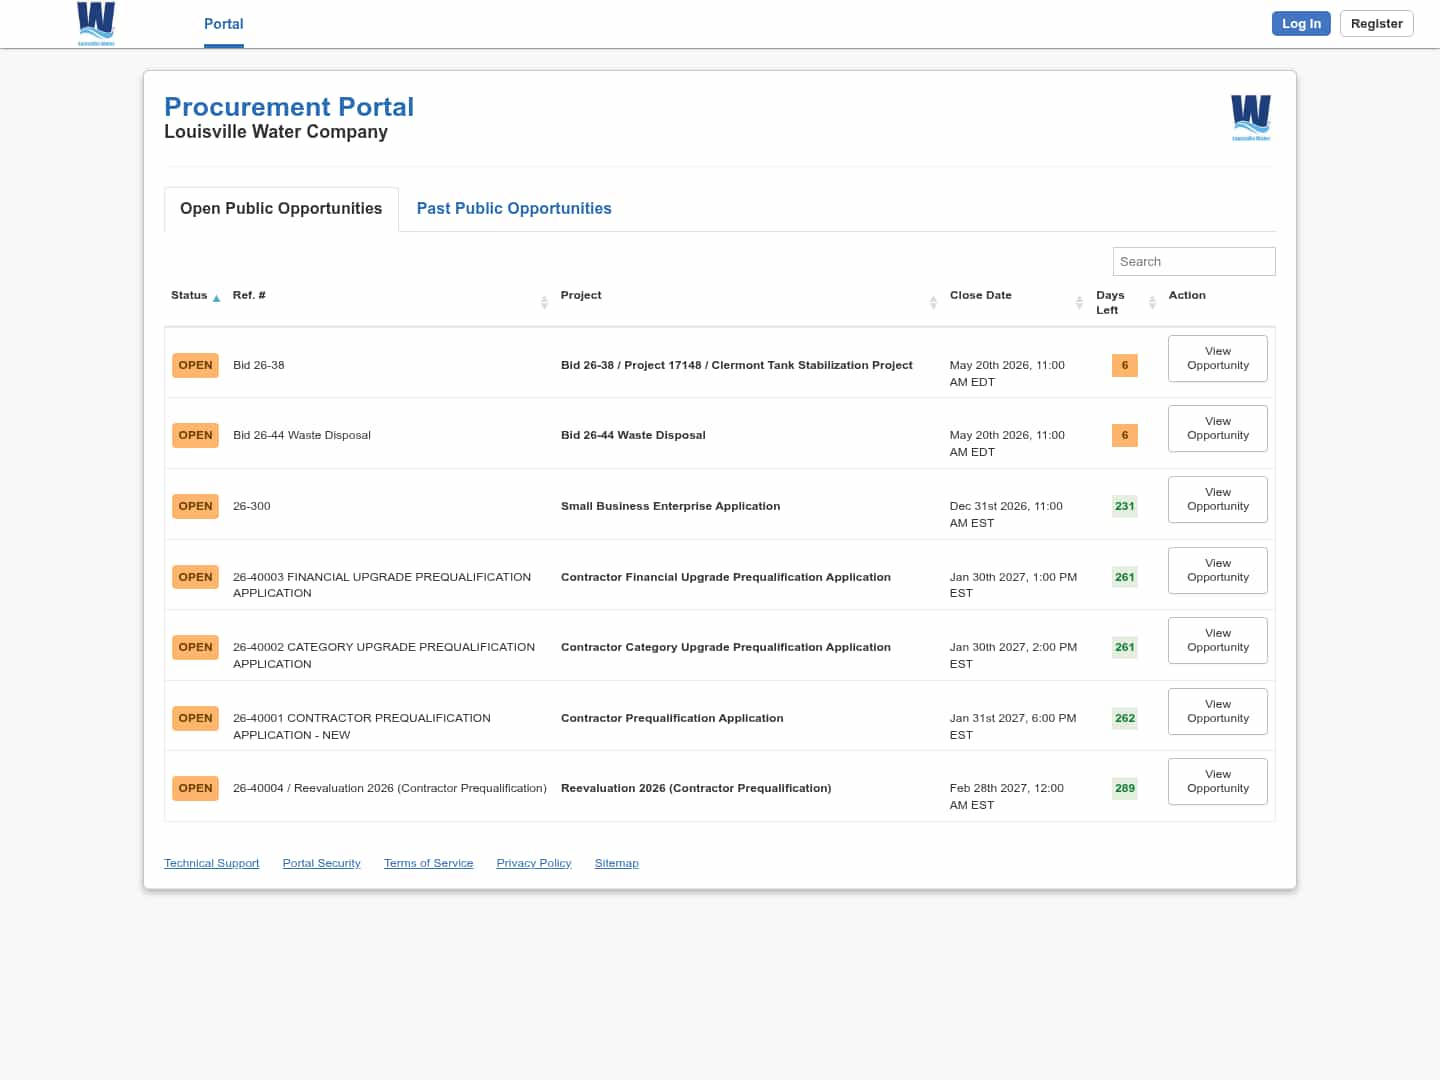View Opportunity for Bid 26-44 Waste Disposal
This screenshot has width=1440, height=1080.
pyautogui.click(x=1218, y=428)
